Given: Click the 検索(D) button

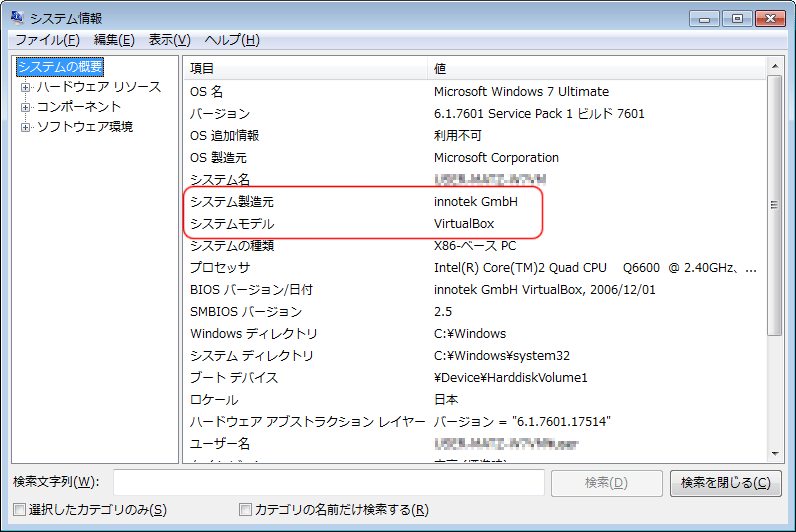Looking at the screenshot, I should pyautogui.click(x=607, y=483).
